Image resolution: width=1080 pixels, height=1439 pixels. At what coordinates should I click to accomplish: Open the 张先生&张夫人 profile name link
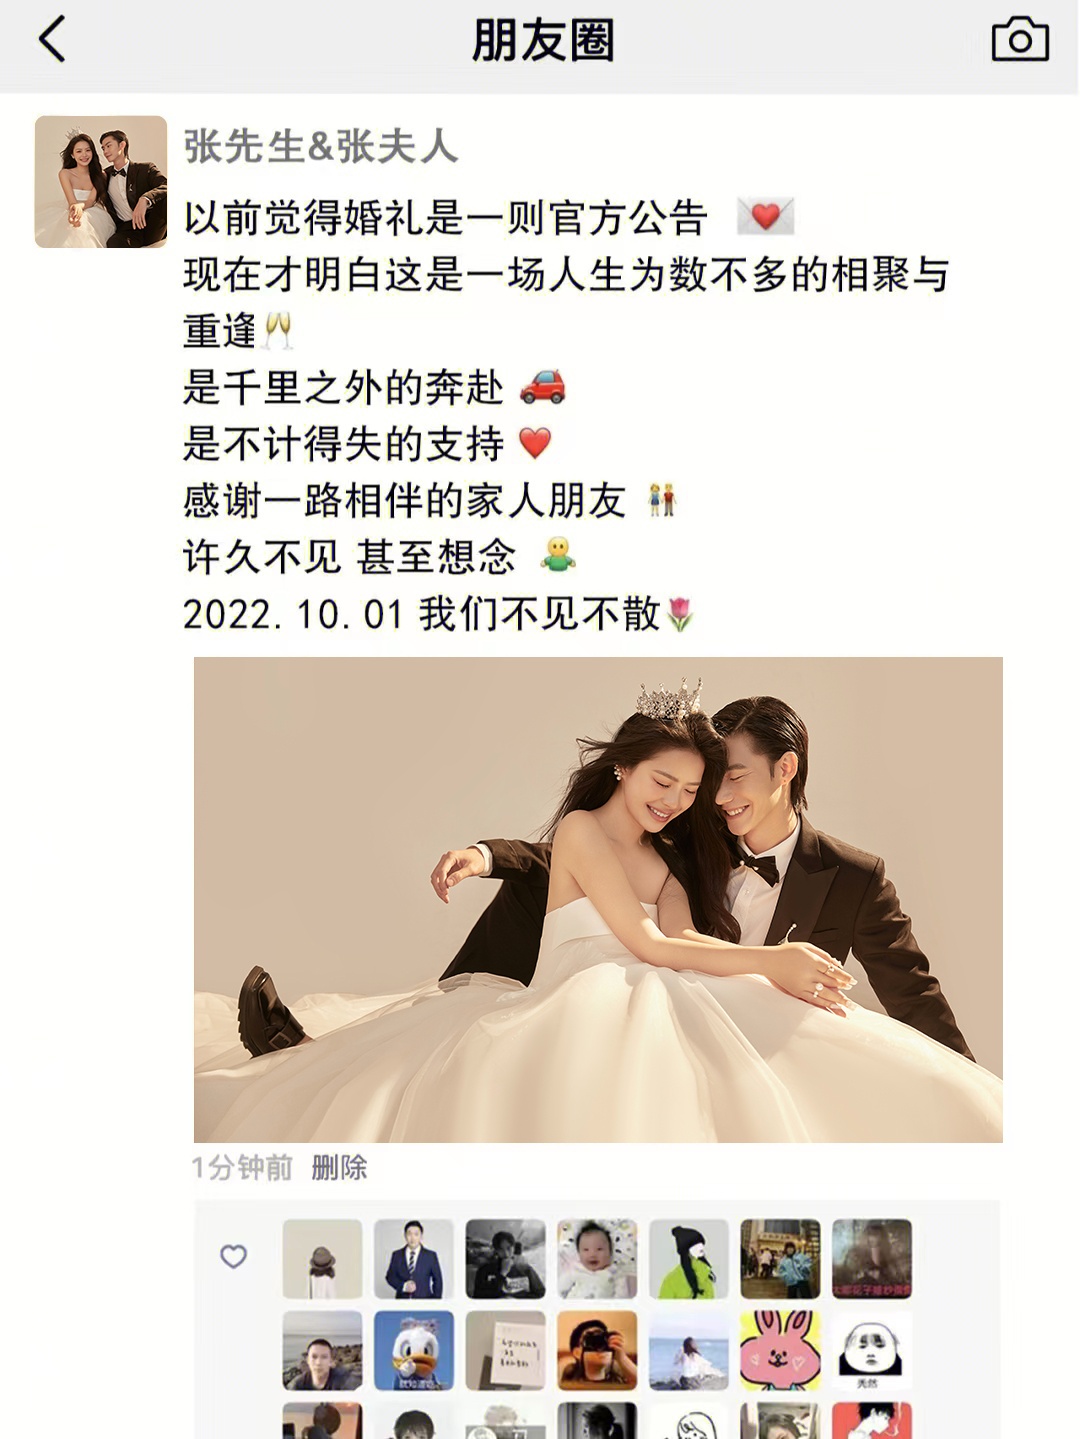click(320, 147)
